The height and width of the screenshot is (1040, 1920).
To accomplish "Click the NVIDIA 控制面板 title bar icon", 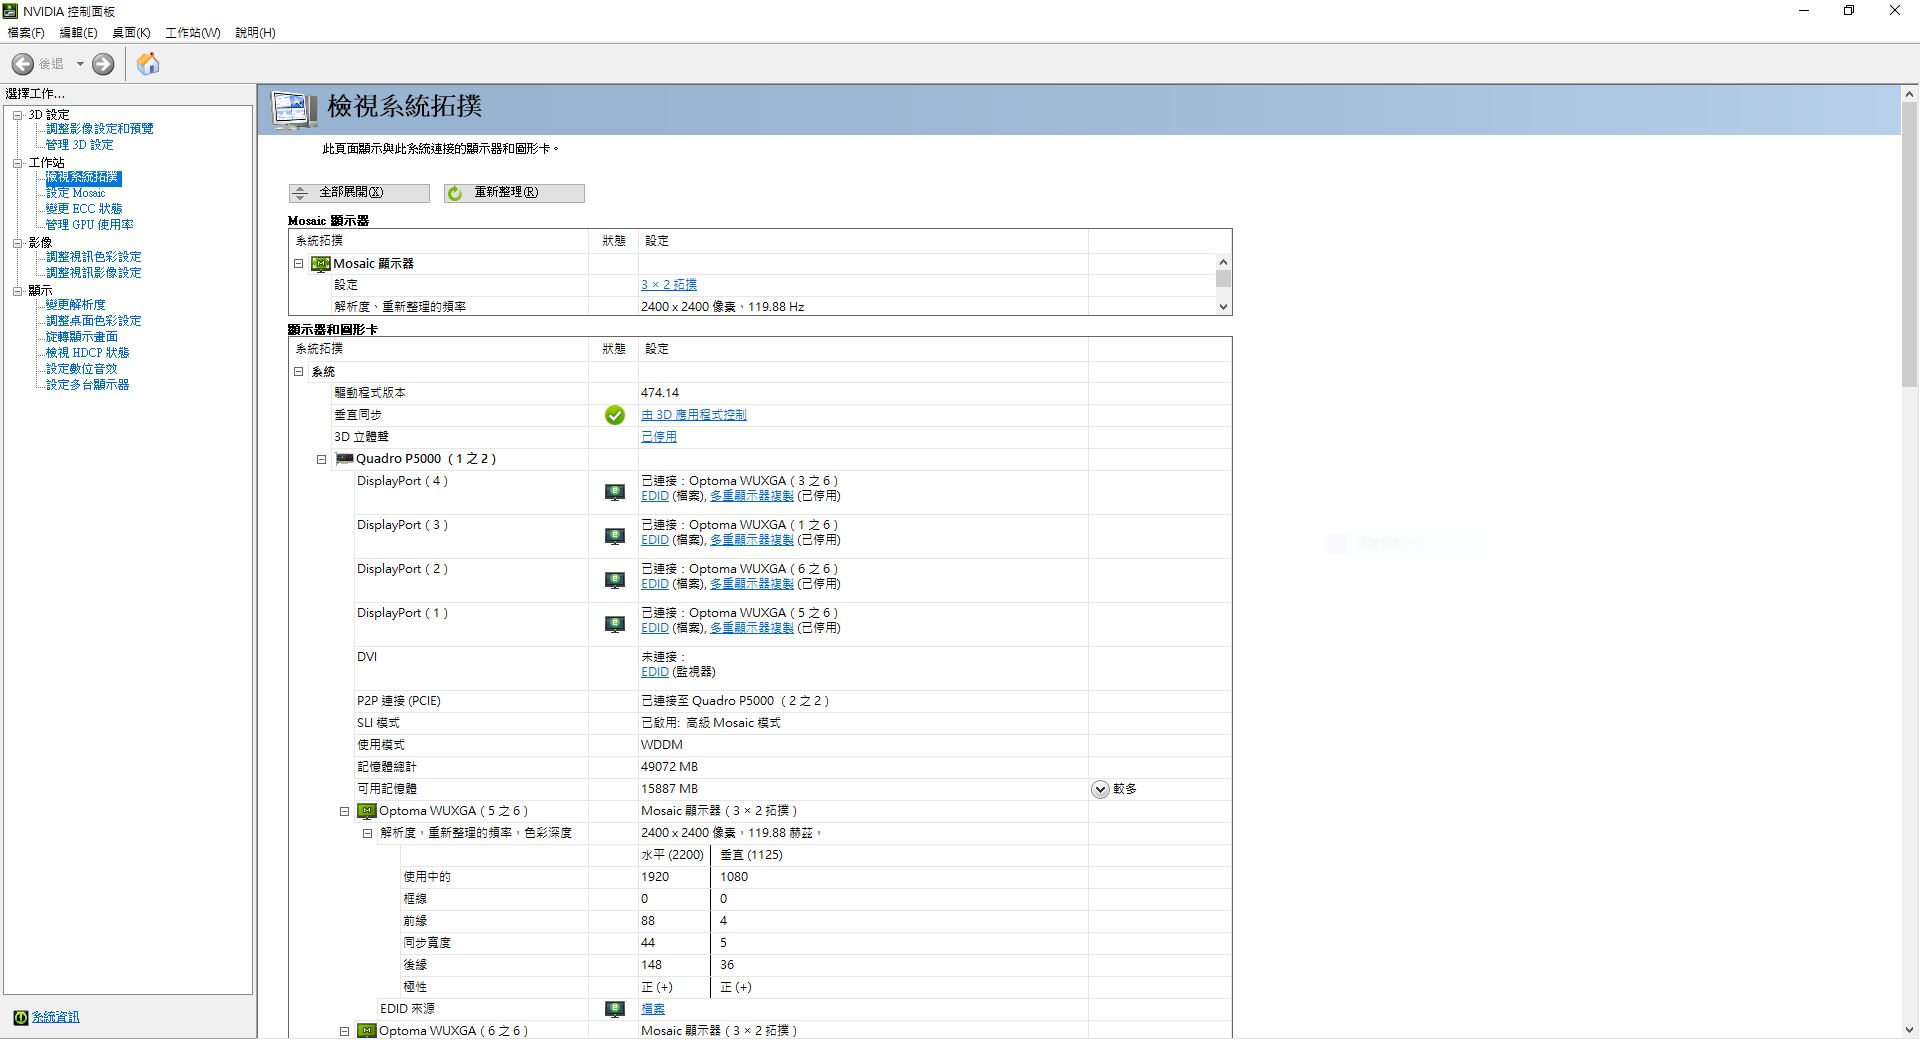I will pyautogui.click(x=11, y=11).
